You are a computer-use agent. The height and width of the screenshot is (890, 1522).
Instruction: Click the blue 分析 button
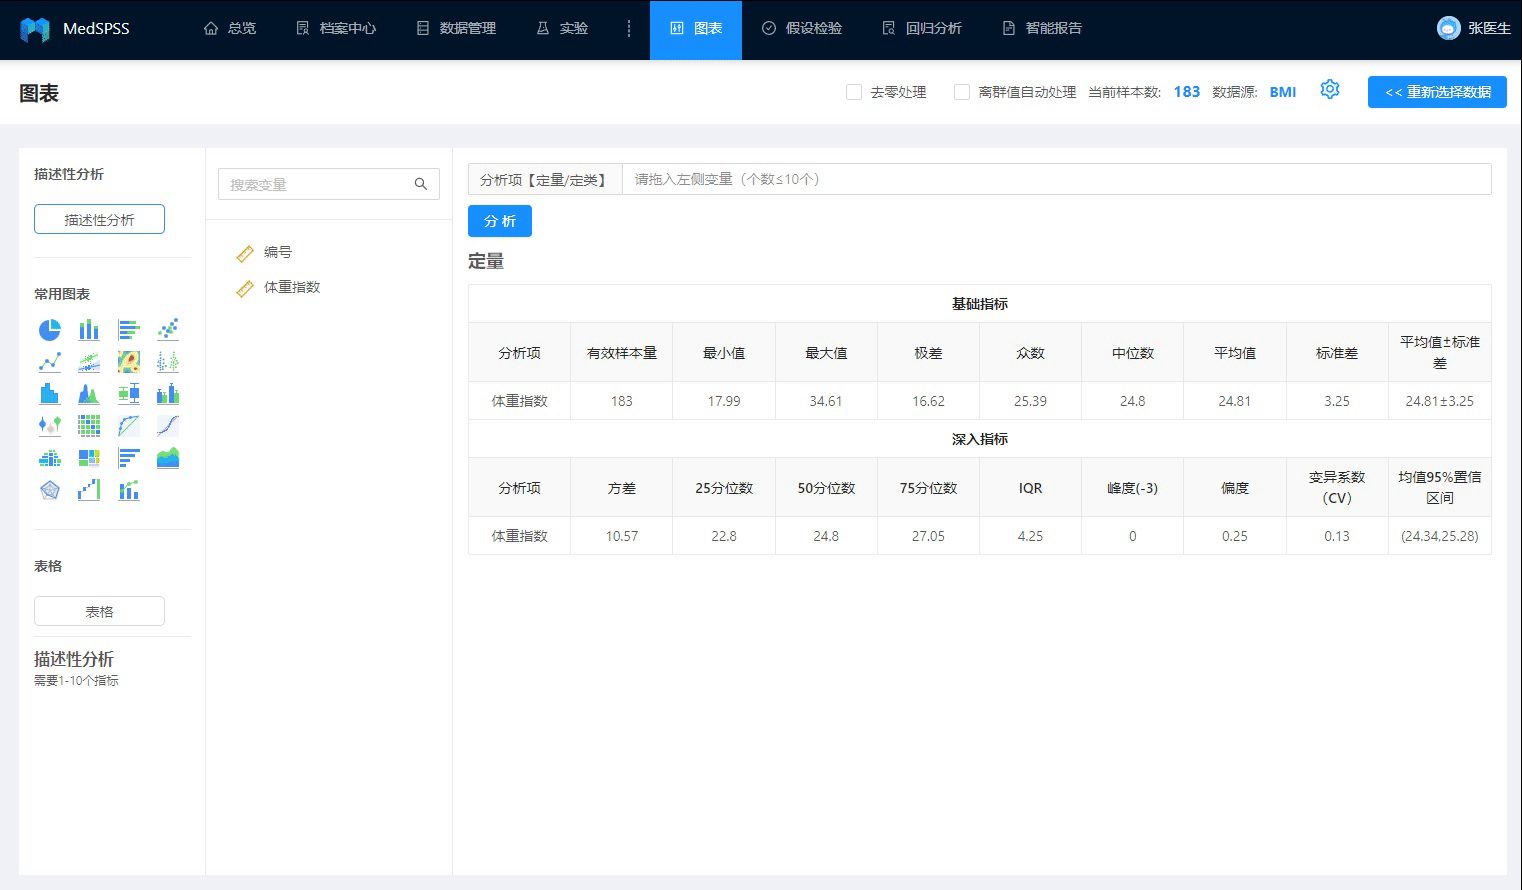(500, 221)
